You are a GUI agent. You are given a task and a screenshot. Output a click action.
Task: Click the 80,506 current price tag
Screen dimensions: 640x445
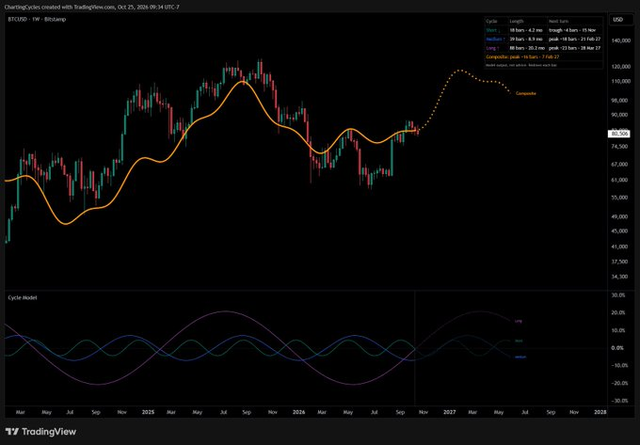tap(619, 134)
